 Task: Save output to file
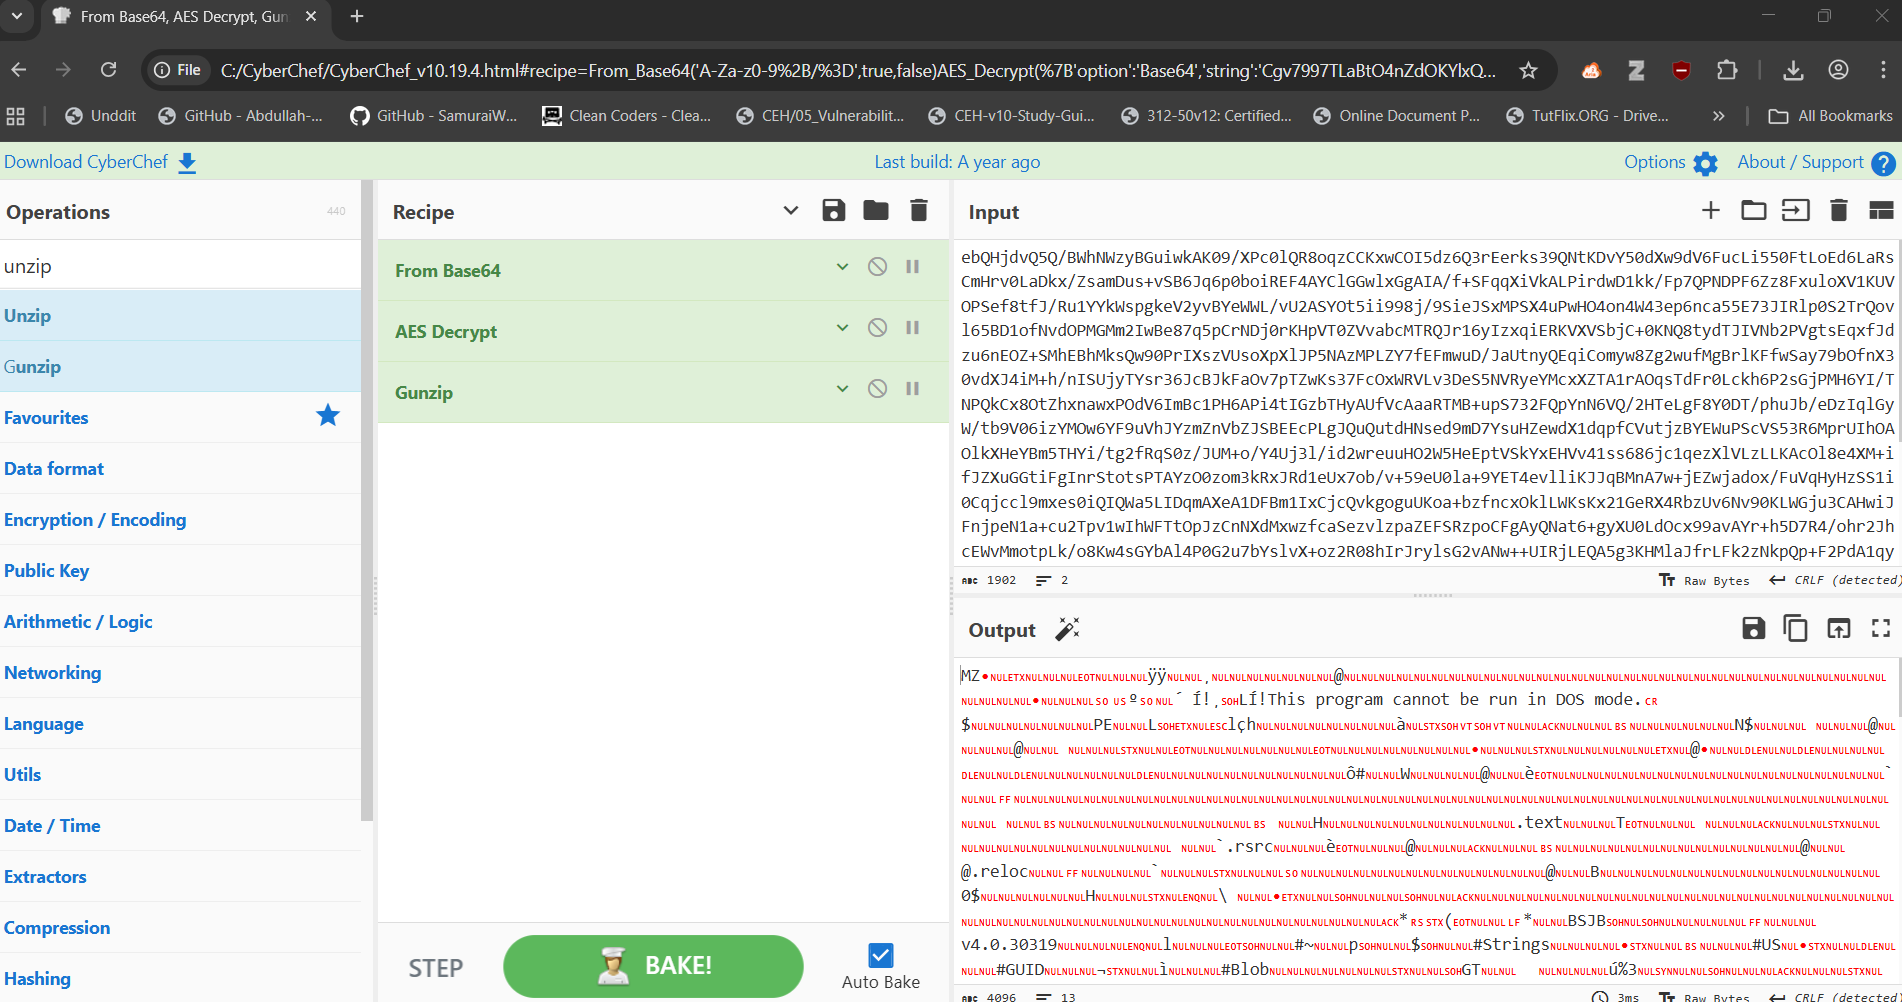point(1753,628)
